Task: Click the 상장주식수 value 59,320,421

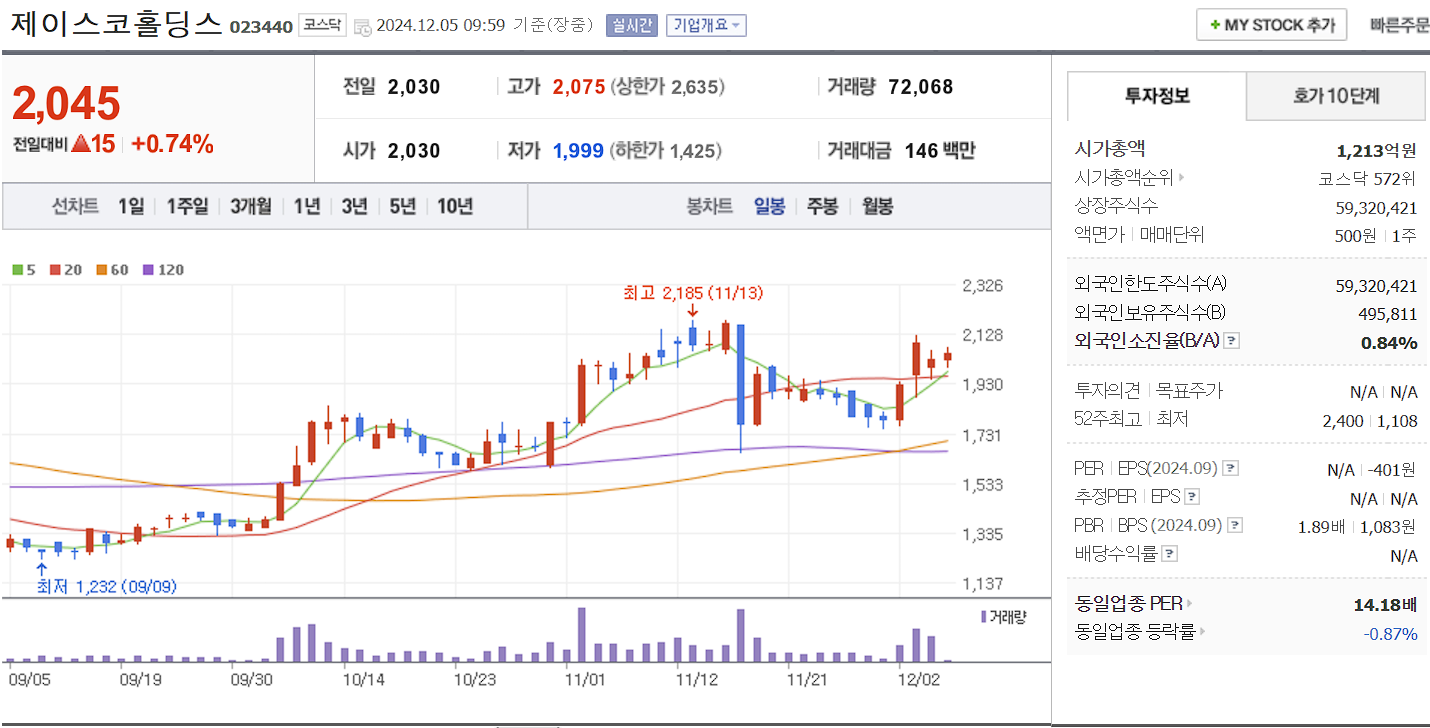Action: 1376,207
